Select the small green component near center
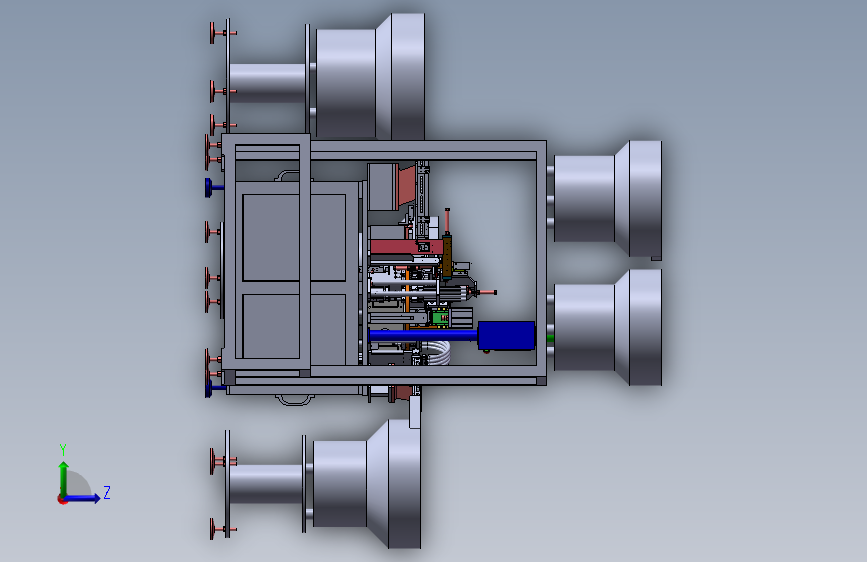The width and height of the screenshot is (867, 562). (x=440, y=318)
